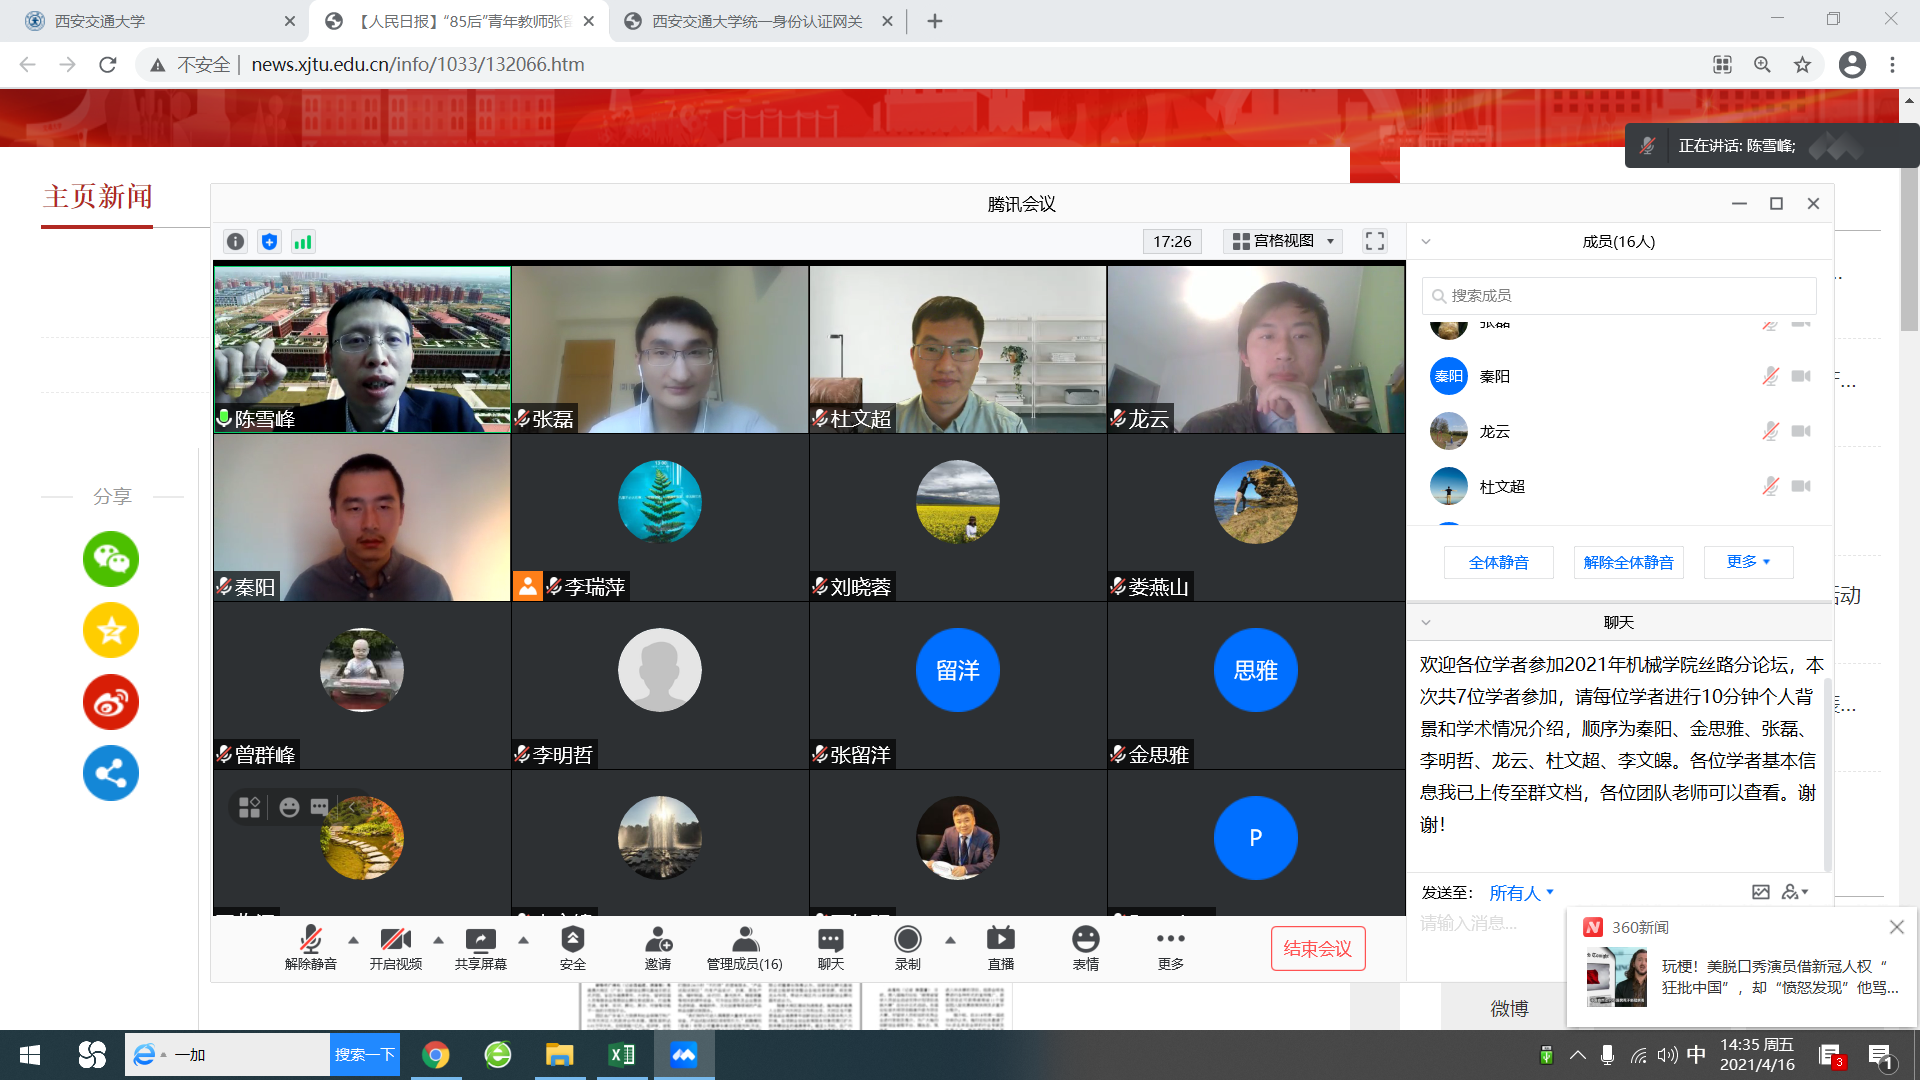The image size is (1920, 1080).
Task: Turn on camera via 开启视频
Action: click(395, 947)
